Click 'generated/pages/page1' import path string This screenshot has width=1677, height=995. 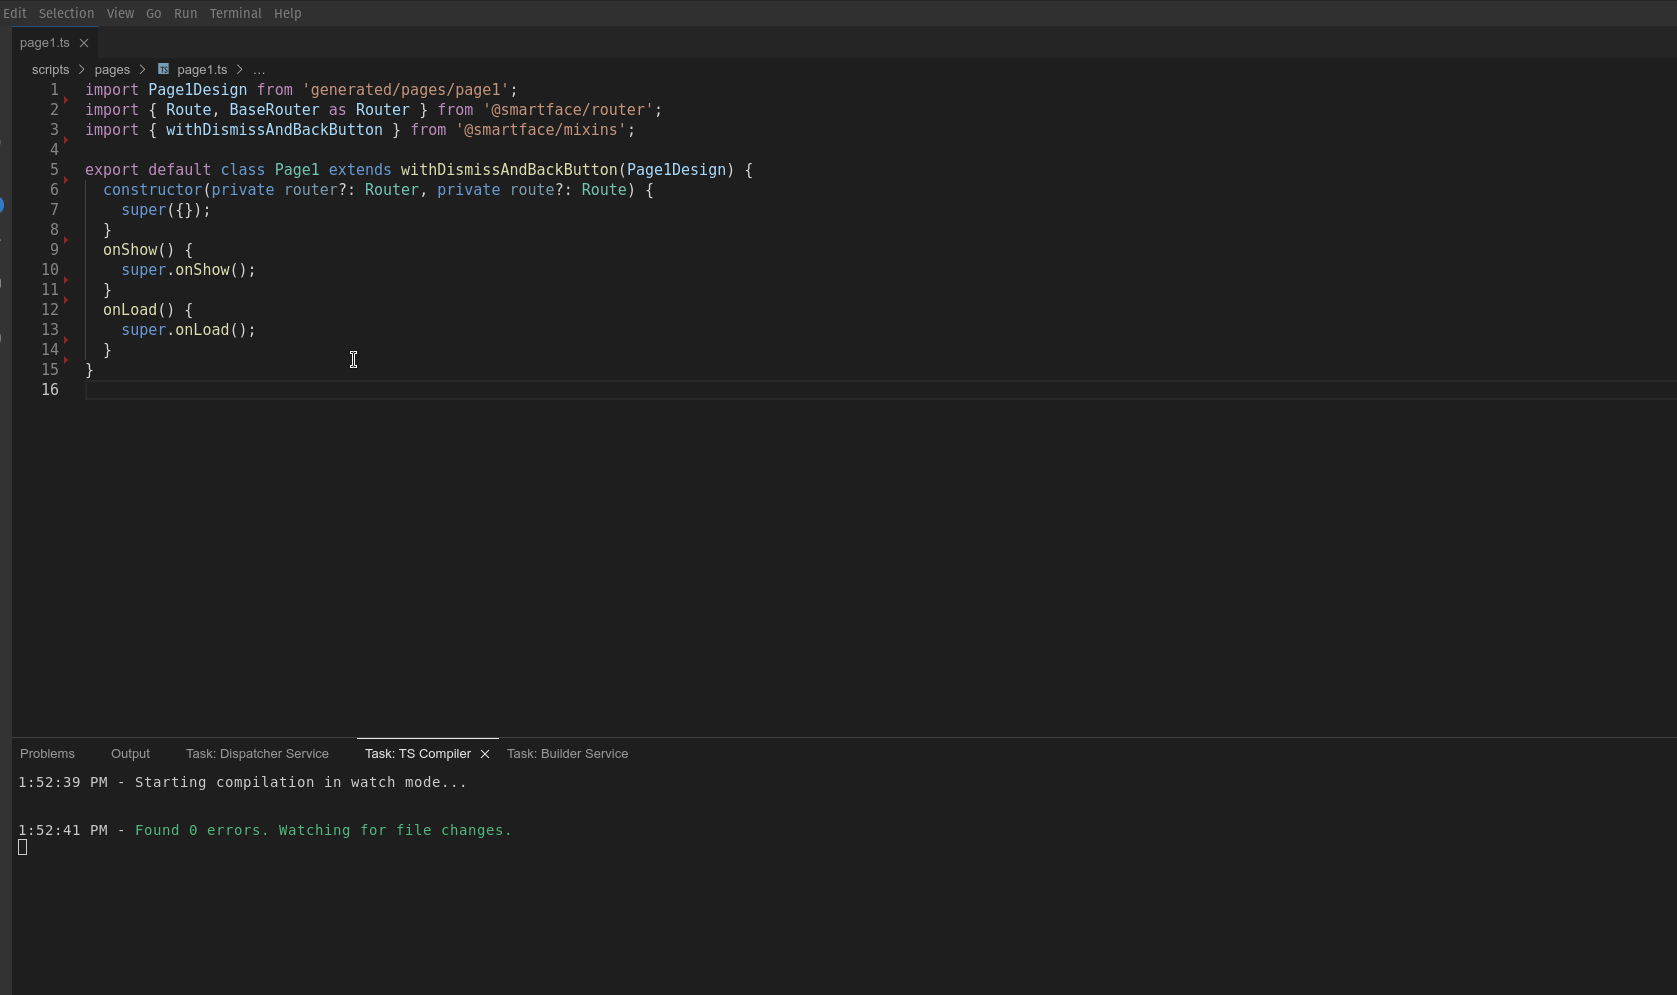405,90
